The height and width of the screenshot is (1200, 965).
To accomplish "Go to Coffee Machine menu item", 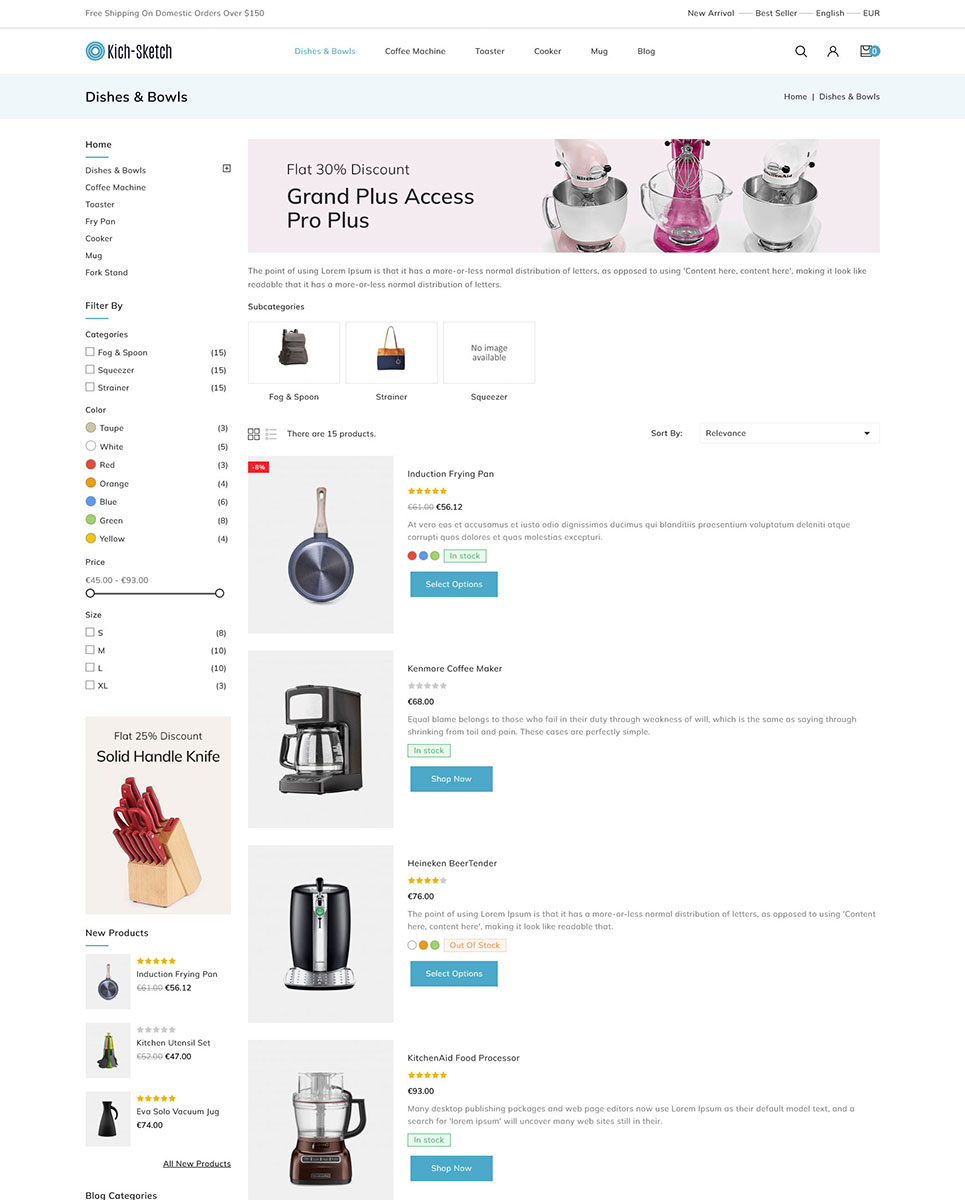I will [415, 51].
